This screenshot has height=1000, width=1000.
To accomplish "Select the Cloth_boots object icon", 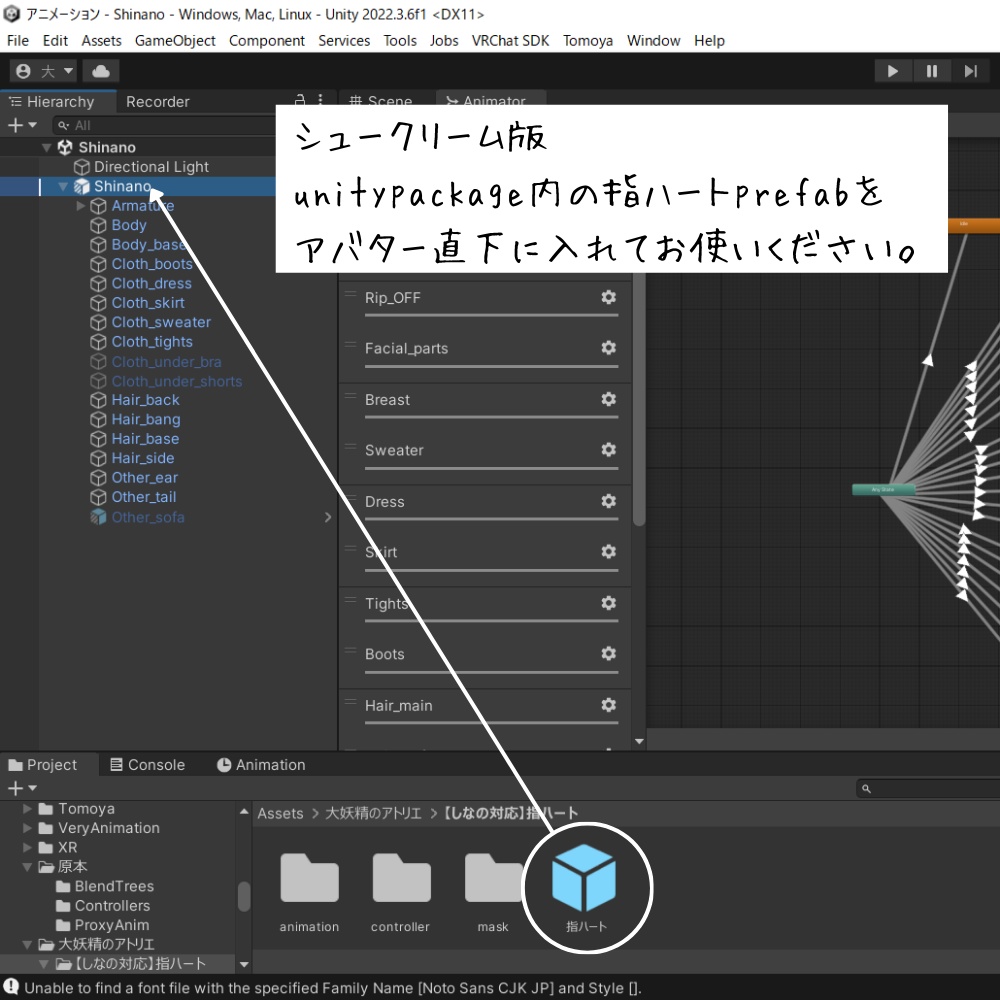I will [x=98, y=264].
